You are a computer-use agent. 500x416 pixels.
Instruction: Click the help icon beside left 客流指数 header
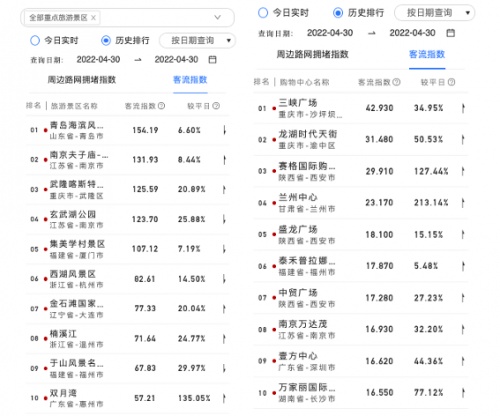click(161, 106)
